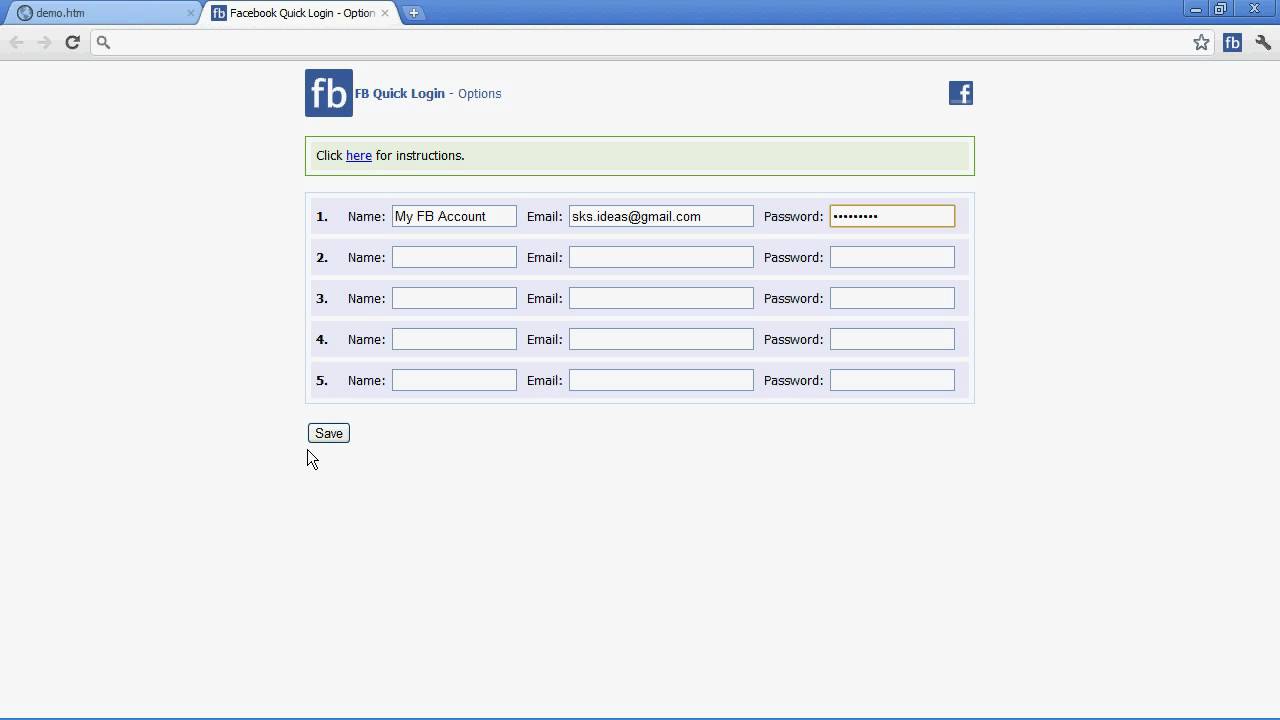
Task: Click the Facebook icon at top right of page
Action: pyautogui.click(x=961, y=92)
